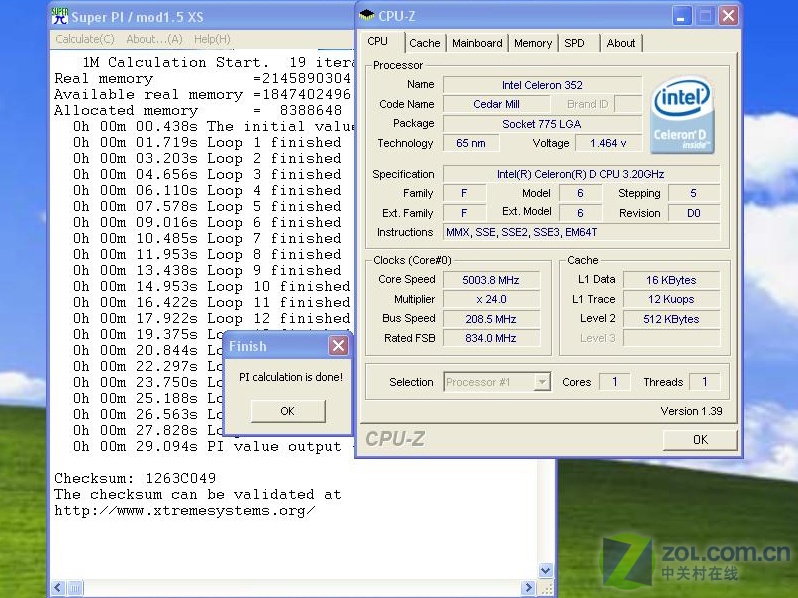The image size is (798, 598).
Task: Click the Specification field Celeron D 3.20GHz
Action: 581,174
